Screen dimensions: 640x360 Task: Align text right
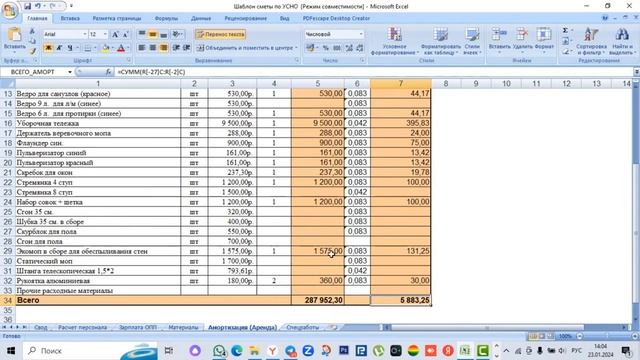click(x=163, y=48)
